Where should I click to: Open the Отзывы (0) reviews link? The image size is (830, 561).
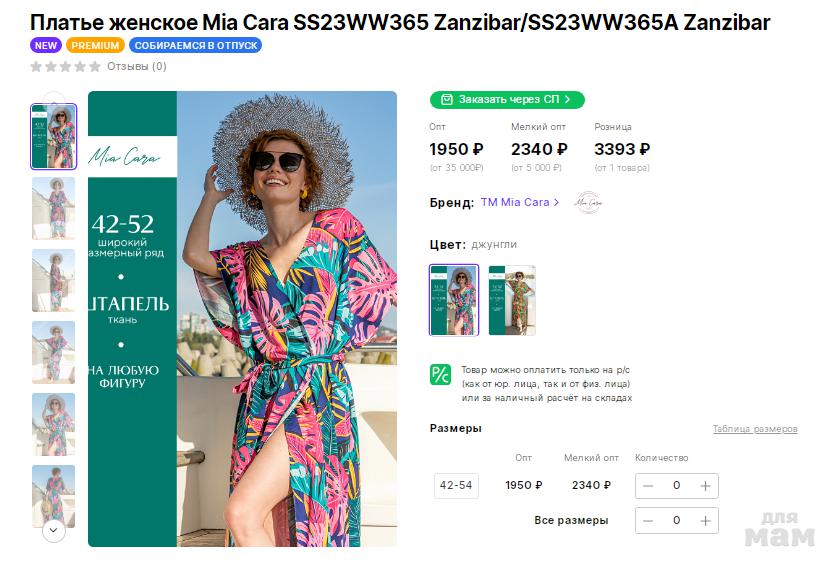[137, 67]
